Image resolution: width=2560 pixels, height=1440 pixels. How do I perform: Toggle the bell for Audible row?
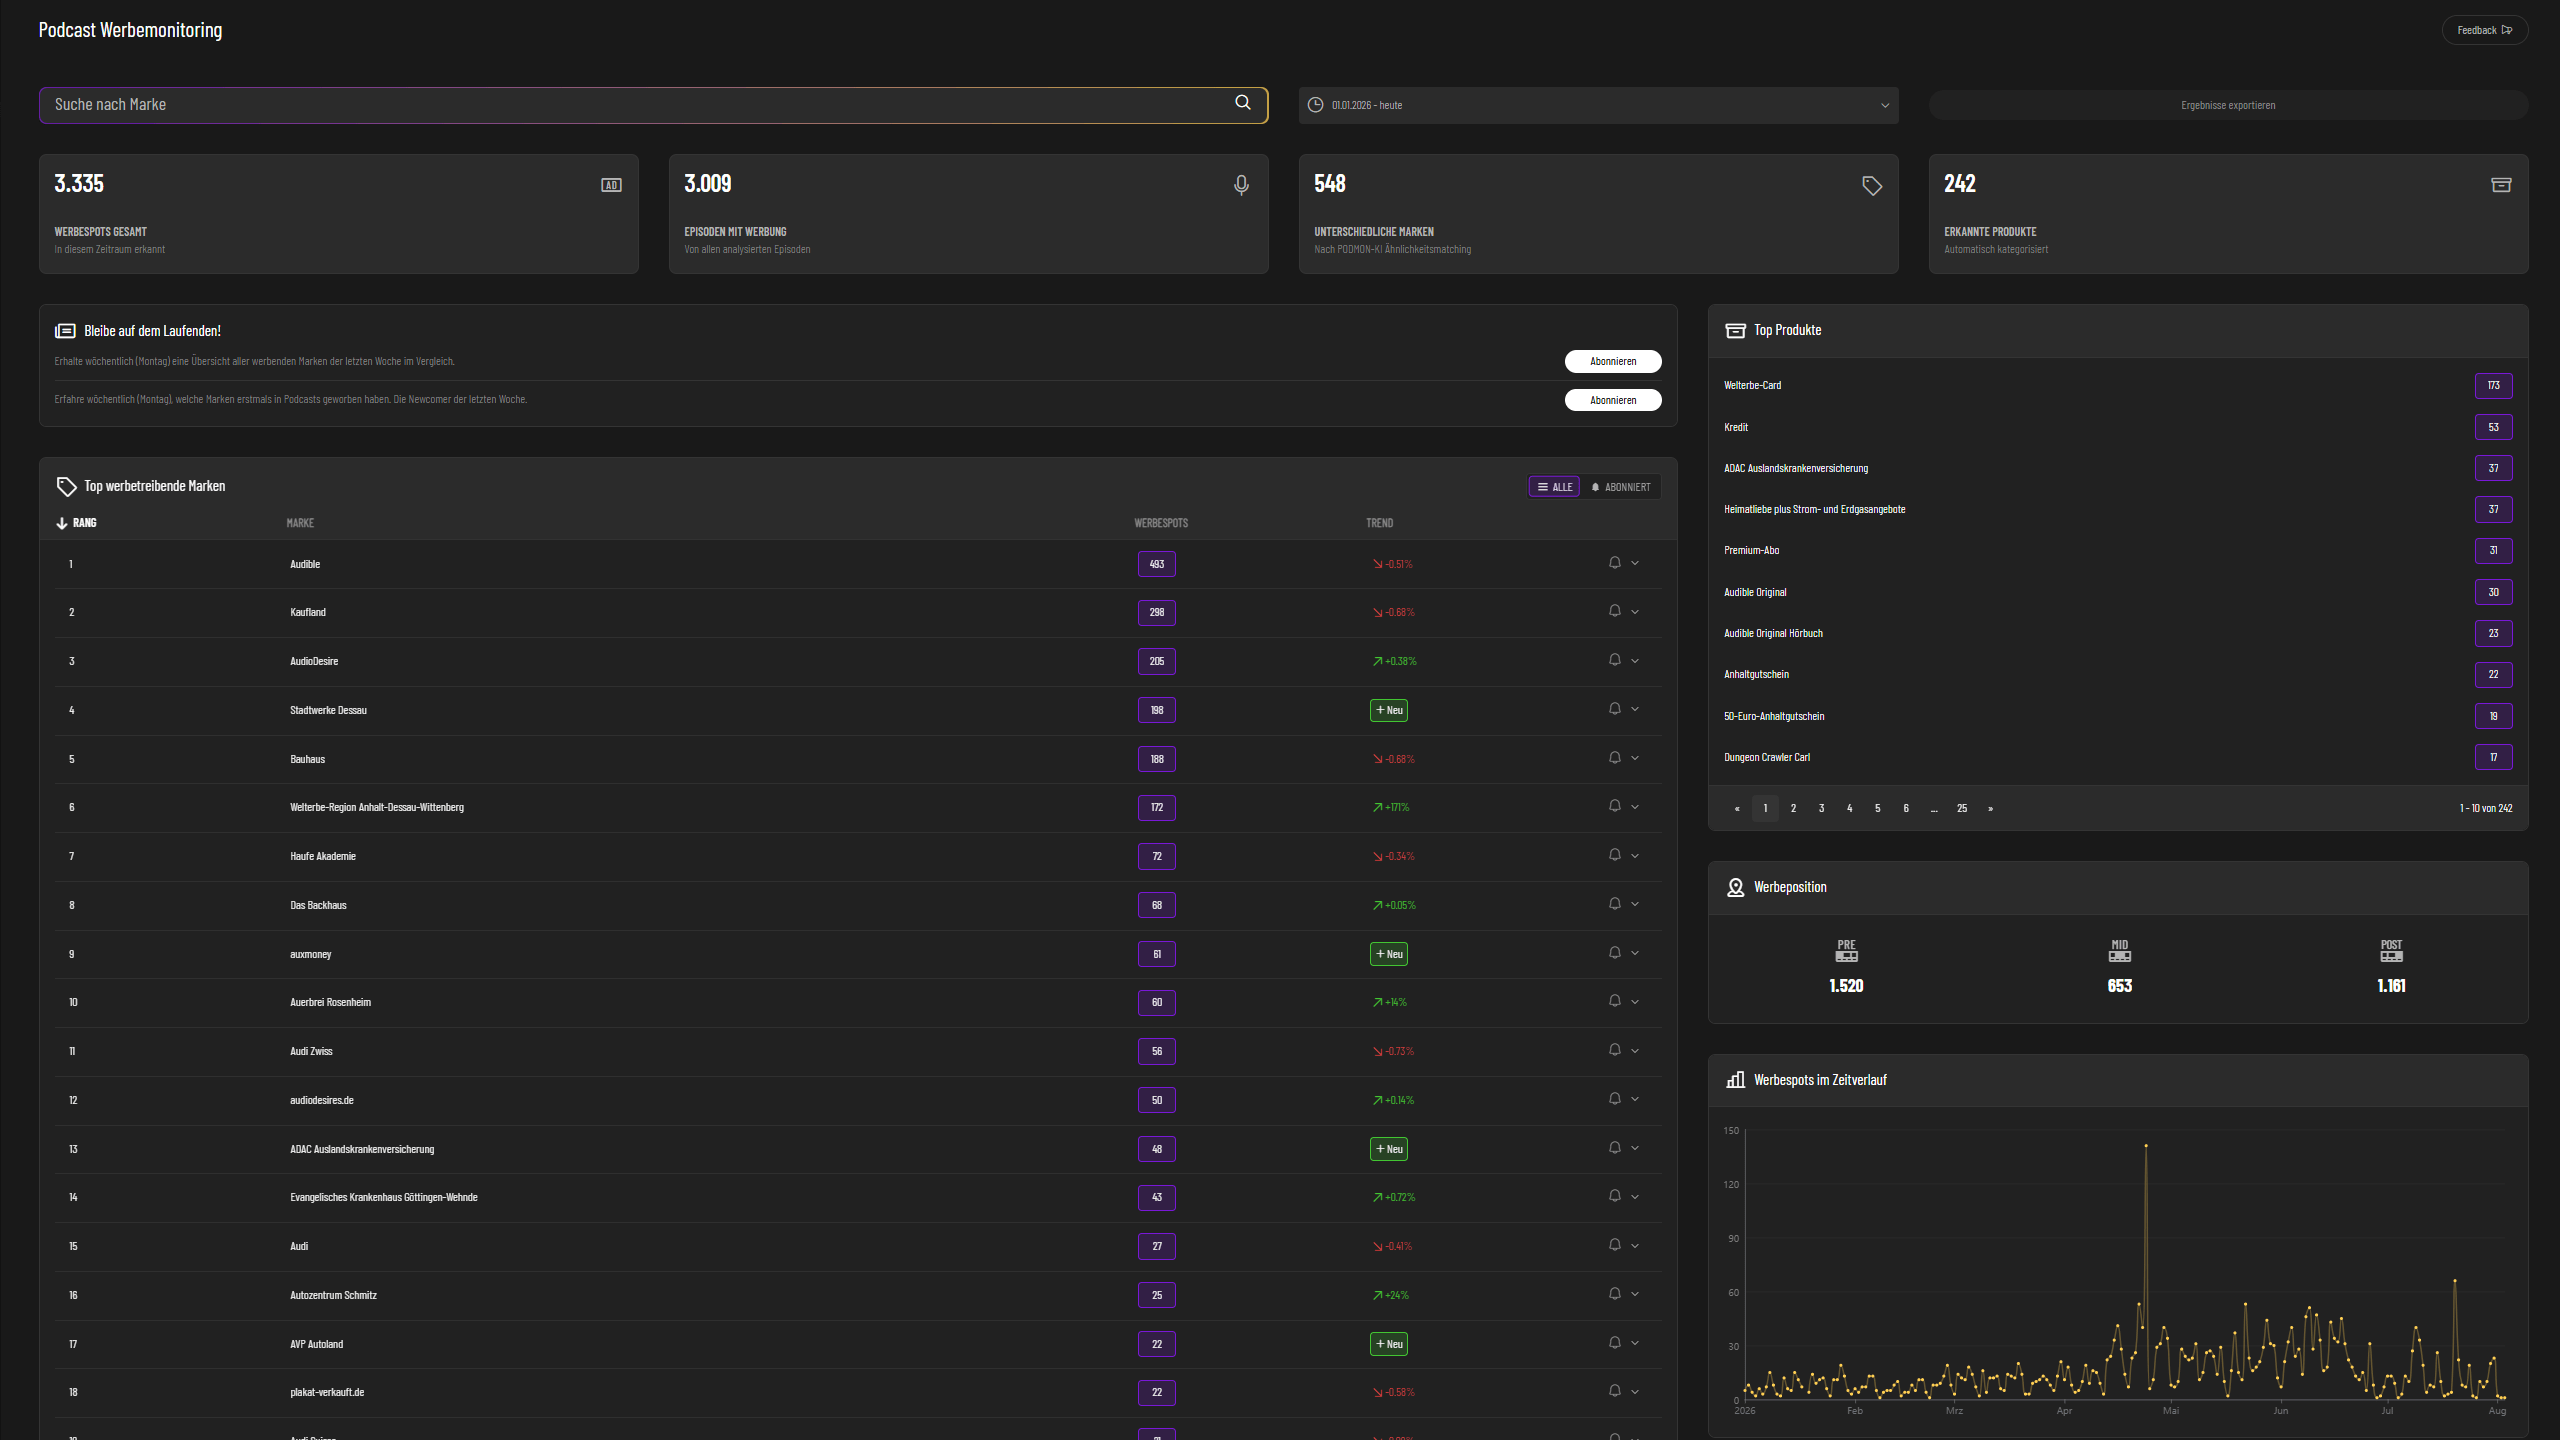[x=1614, y=563]
